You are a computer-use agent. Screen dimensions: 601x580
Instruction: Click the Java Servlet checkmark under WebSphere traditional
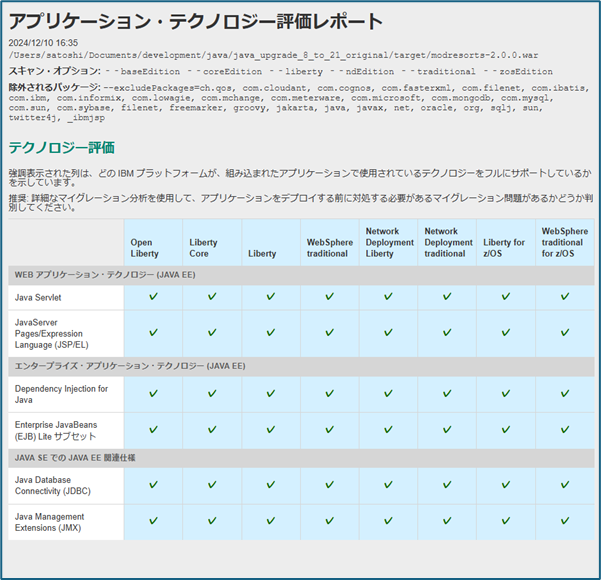330,296
